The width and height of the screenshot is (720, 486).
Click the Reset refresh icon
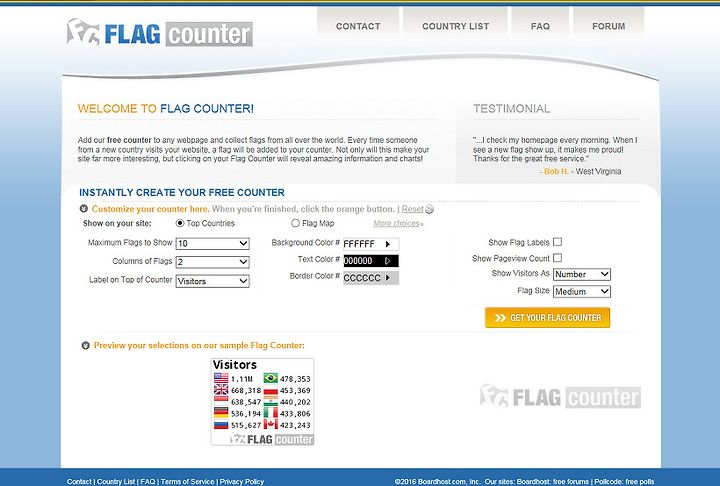point(429,209)
